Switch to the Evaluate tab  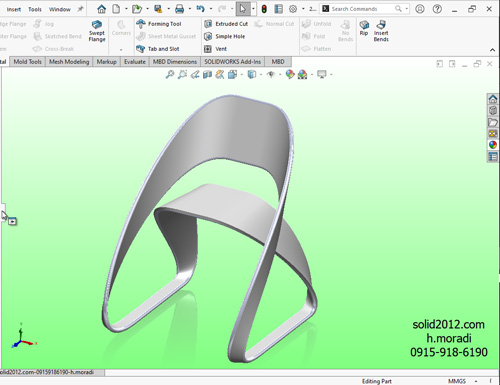pos(135,62)
